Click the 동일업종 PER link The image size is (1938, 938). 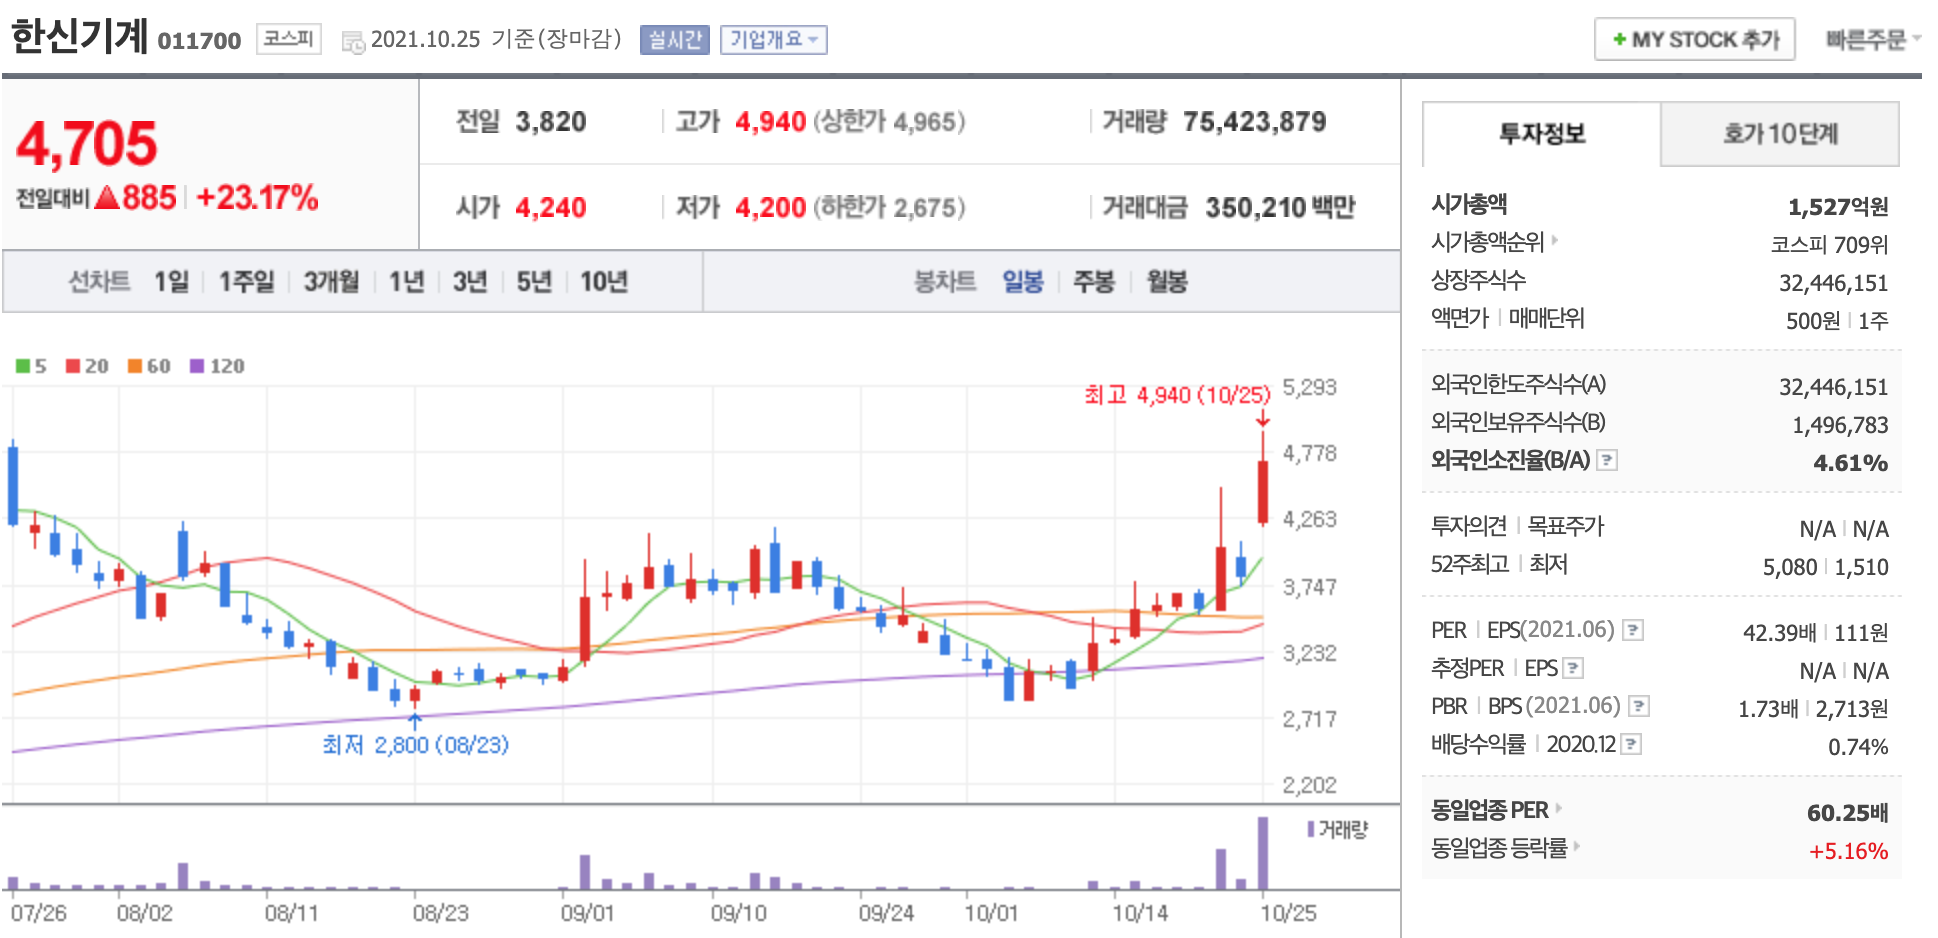pos(1490,809)
